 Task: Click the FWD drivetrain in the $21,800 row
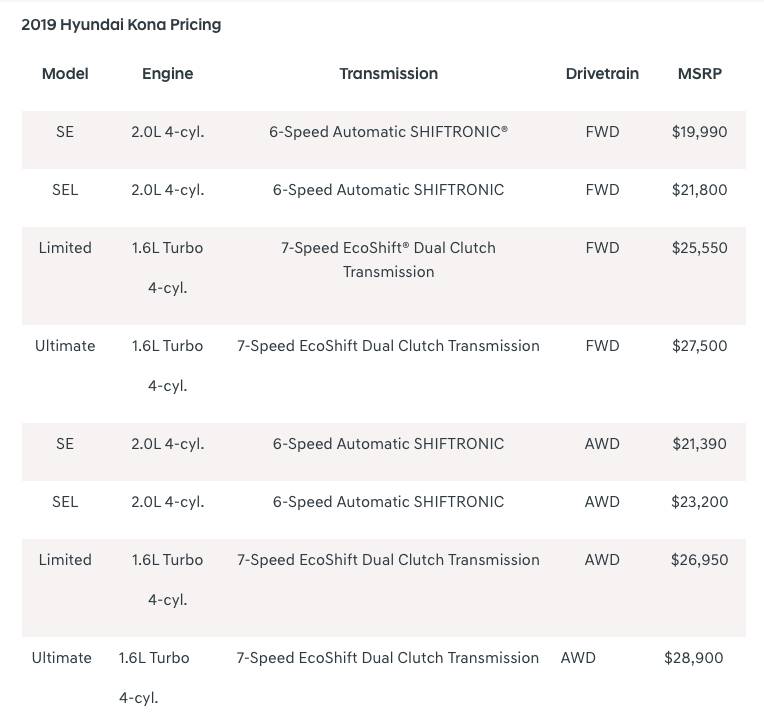coord(602,190)
